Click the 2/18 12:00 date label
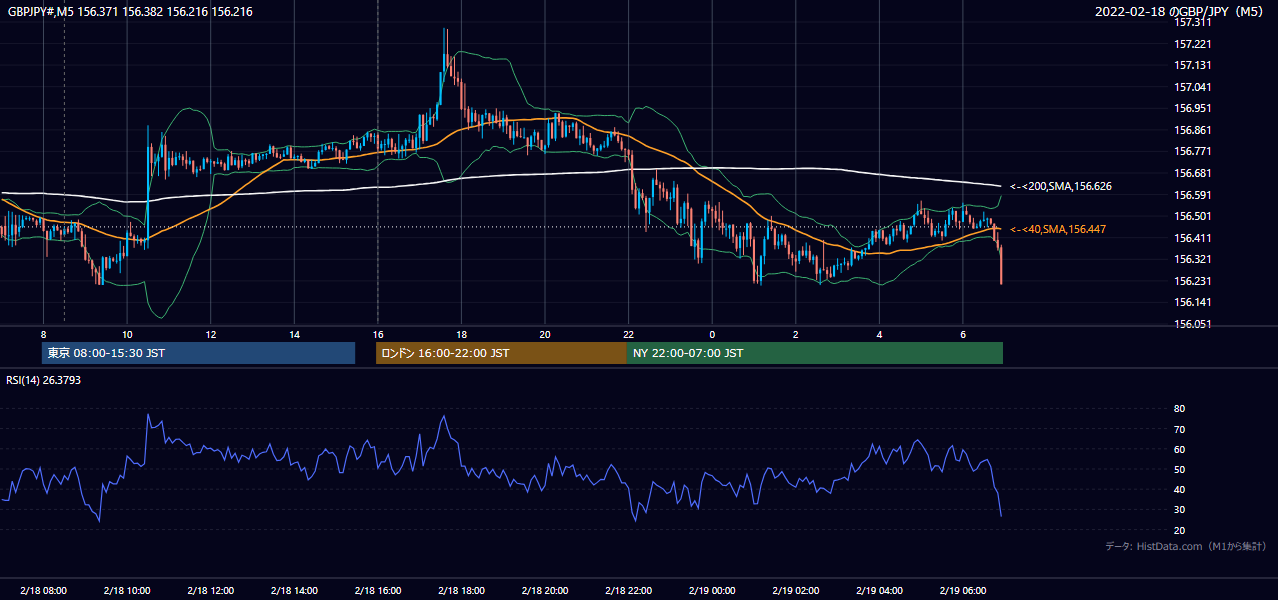 pos(211,591)
